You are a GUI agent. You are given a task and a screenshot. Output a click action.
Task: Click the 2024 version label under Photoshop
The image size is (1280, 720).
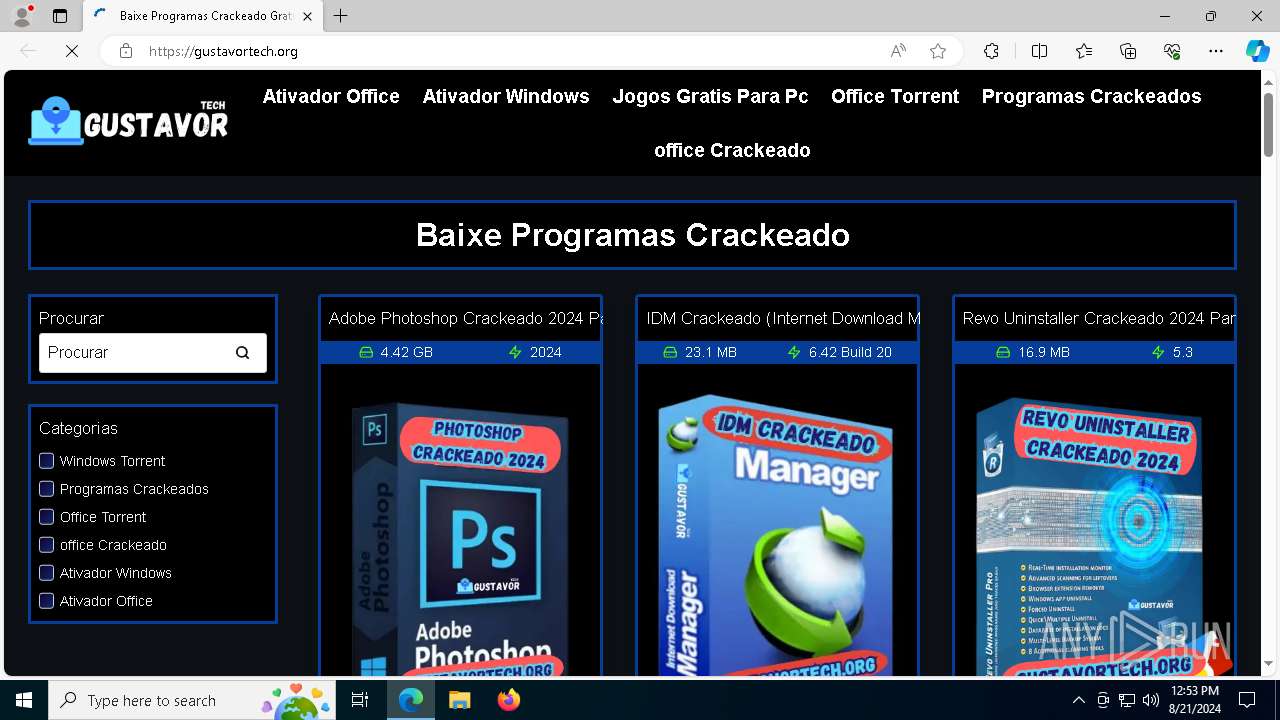pos(546,352)
